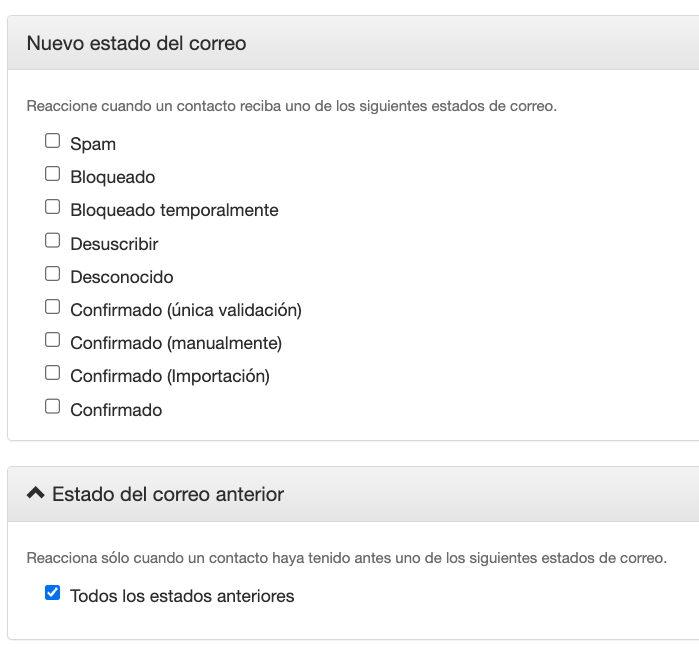Screen dimensions: 699x663
Task: Check the Confirmado (Importación) checkbox
Action: [x=53, y=373]
